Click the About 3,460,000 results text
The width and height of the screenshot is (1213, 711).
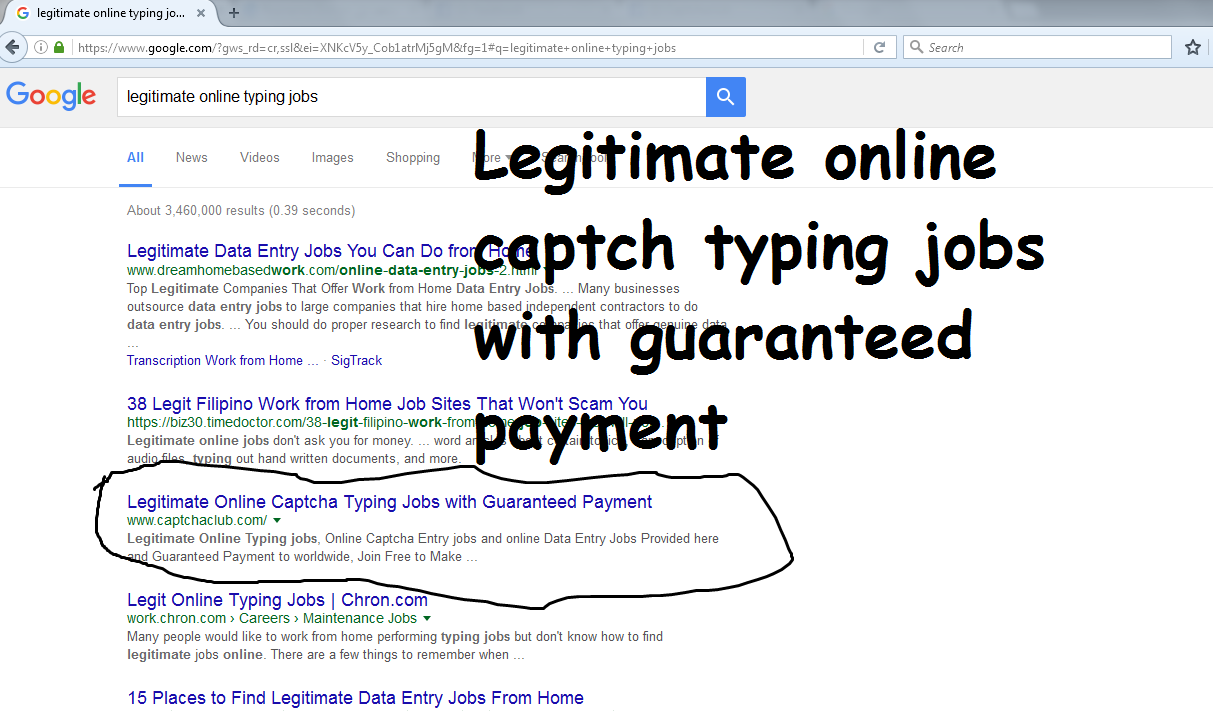241,210
